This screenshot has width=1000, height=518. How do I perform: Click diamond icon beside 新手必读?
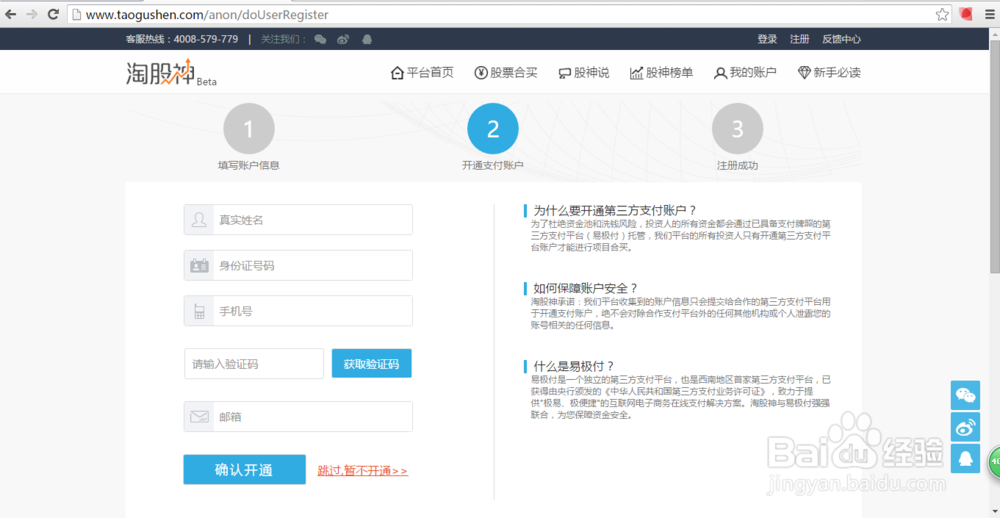[804, 73]
